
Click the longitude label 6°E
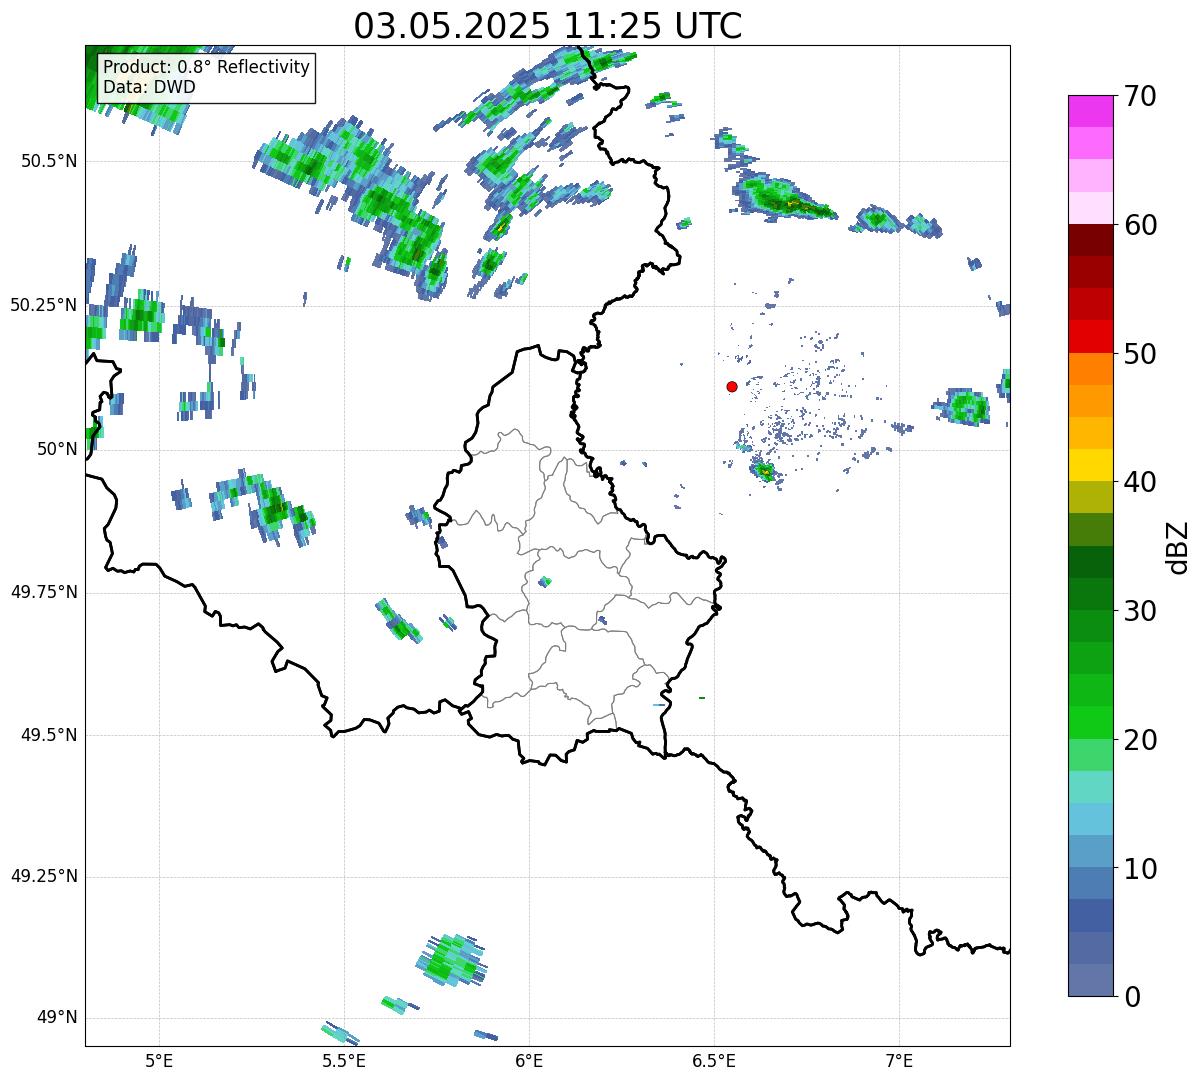point(529,1060)
